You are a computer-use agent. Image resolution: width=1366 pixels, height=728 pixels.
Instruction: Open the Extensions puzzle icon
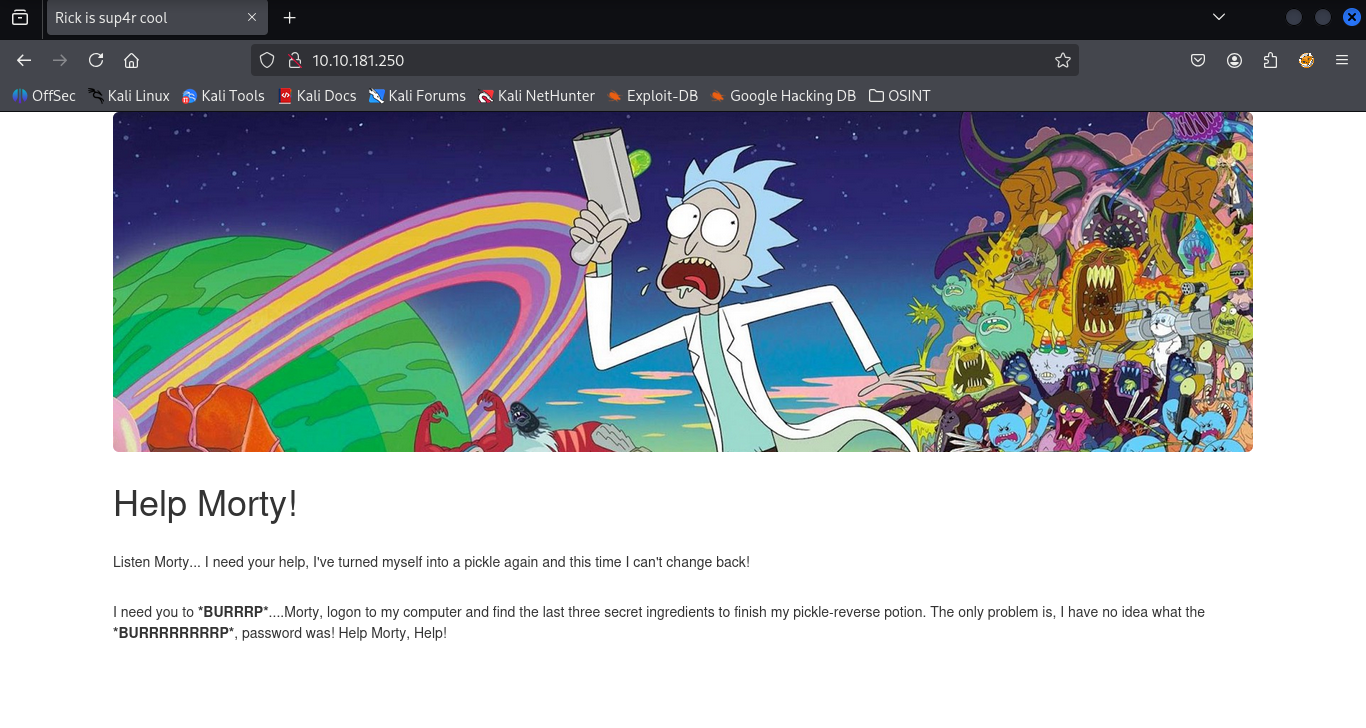coord(1270,60)
